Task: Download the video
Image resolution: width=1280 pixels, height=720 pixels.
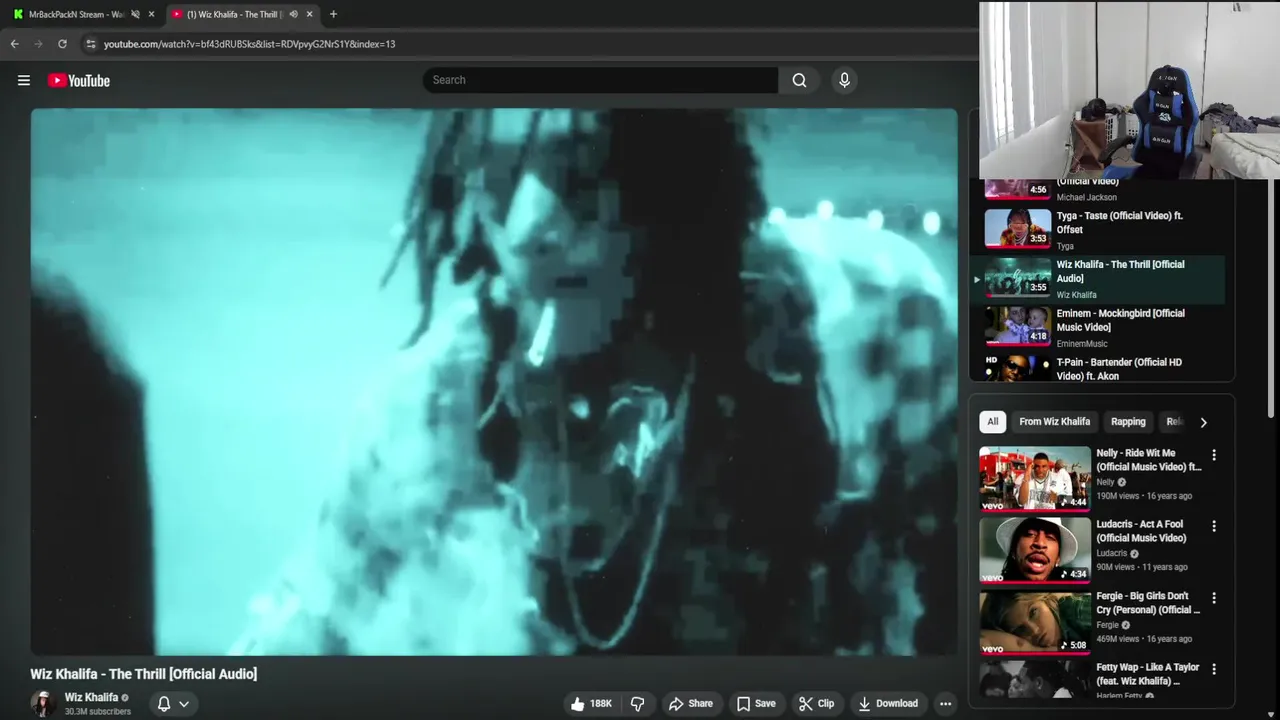Action: [x=888, y=704]
